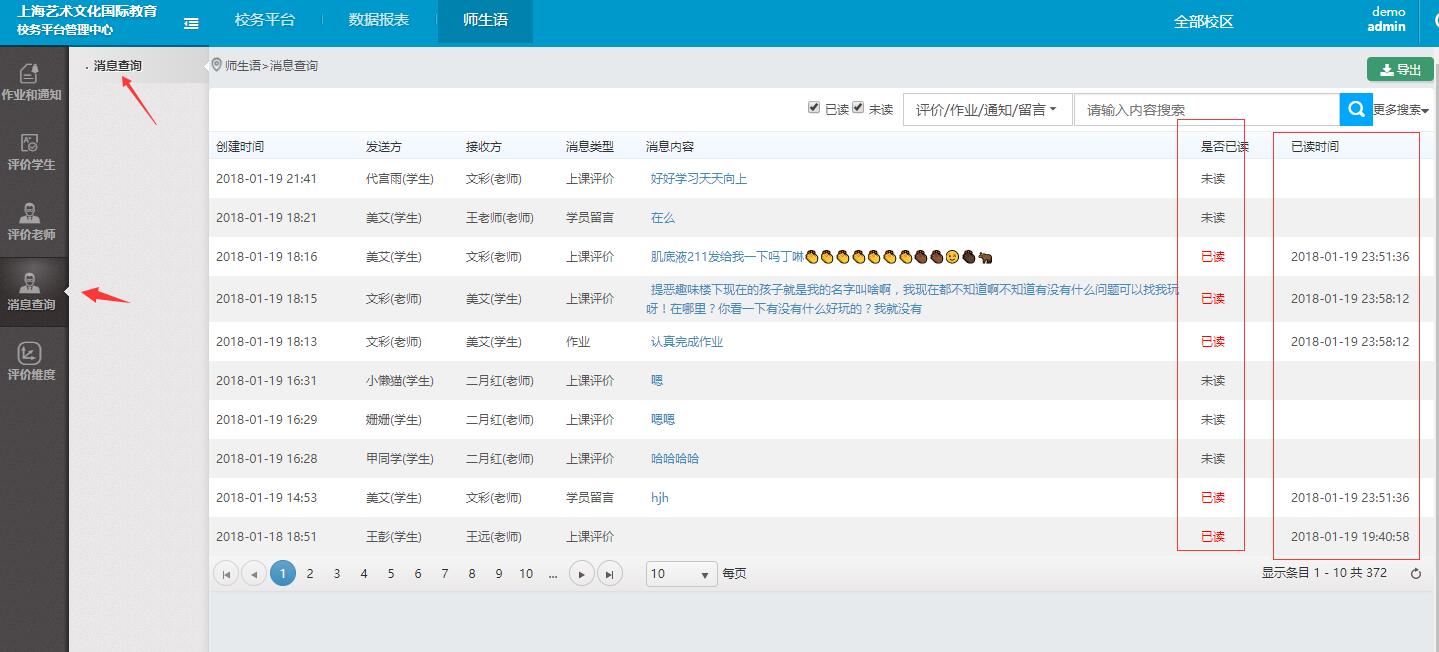
Task: Open message link 哈哈哈哈
Action: click(675, 459)
